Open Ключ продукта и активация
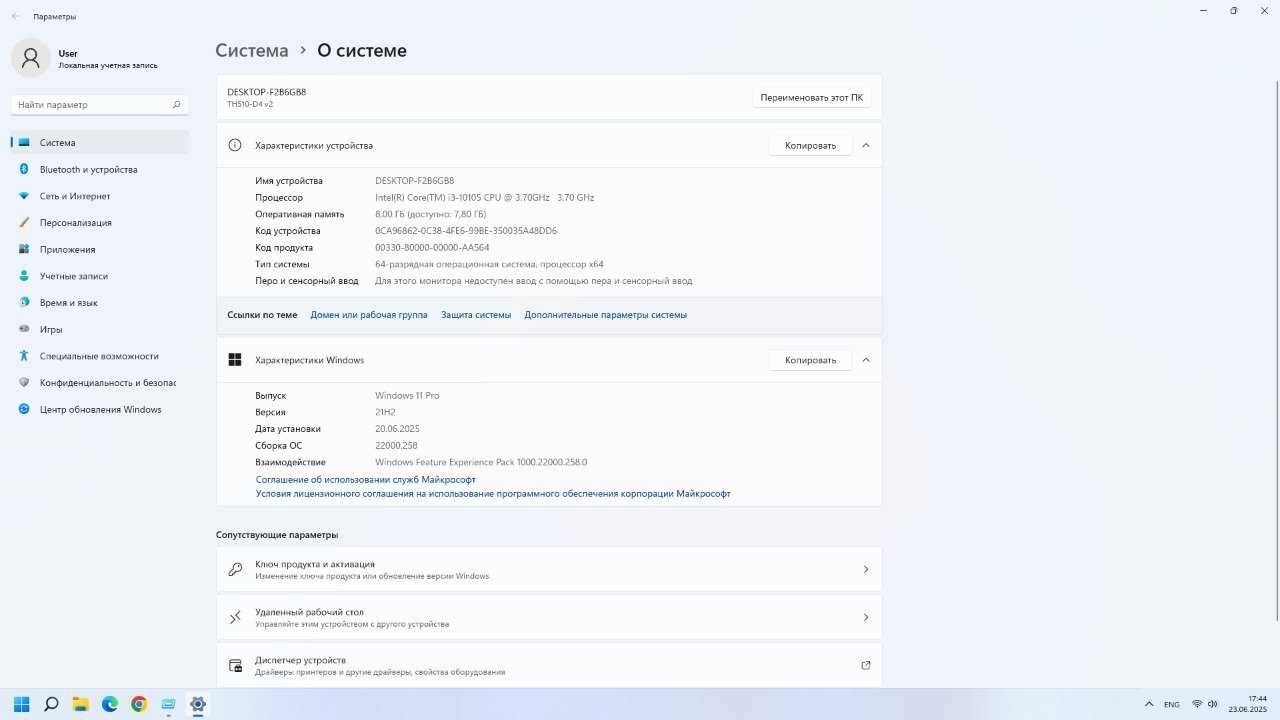The image size is (1280, 720). click(x=549, y=569)
